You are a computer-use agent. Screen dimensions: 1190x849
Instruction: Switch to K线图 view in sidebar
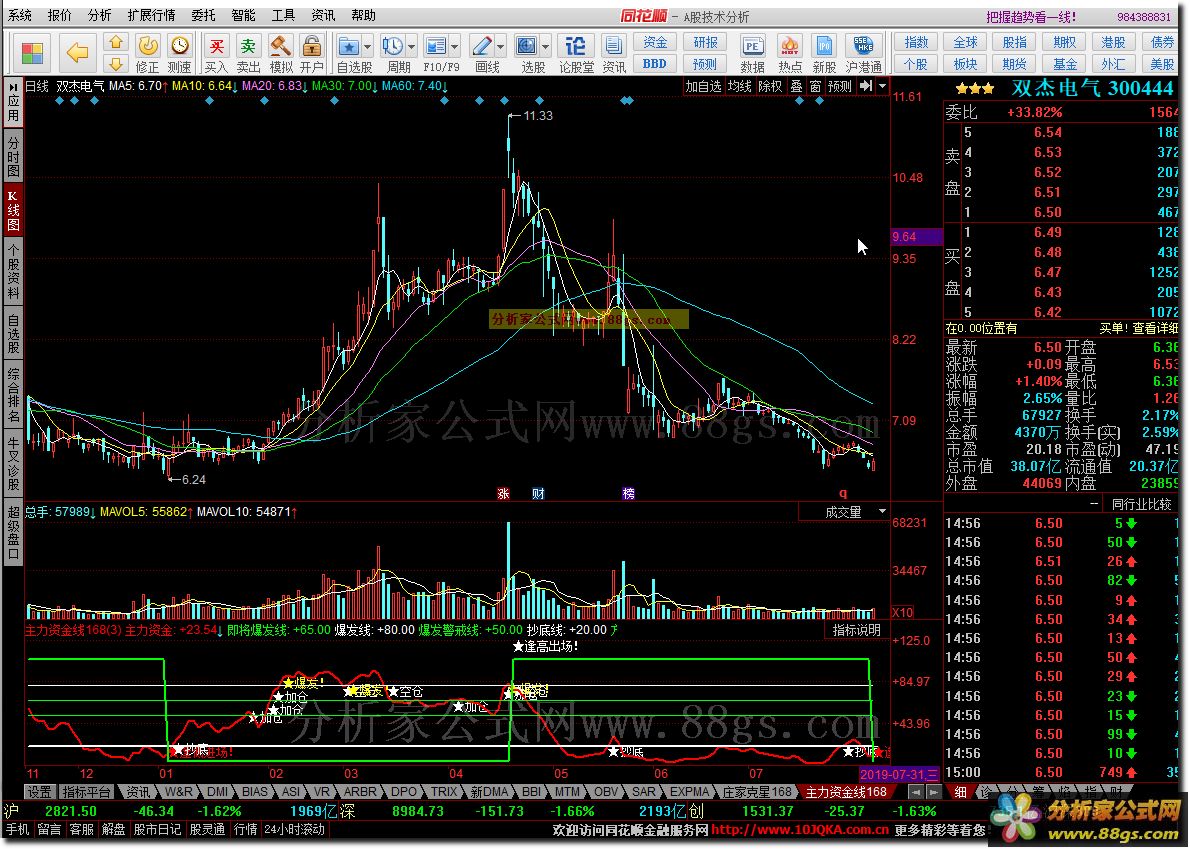(13, 212)
